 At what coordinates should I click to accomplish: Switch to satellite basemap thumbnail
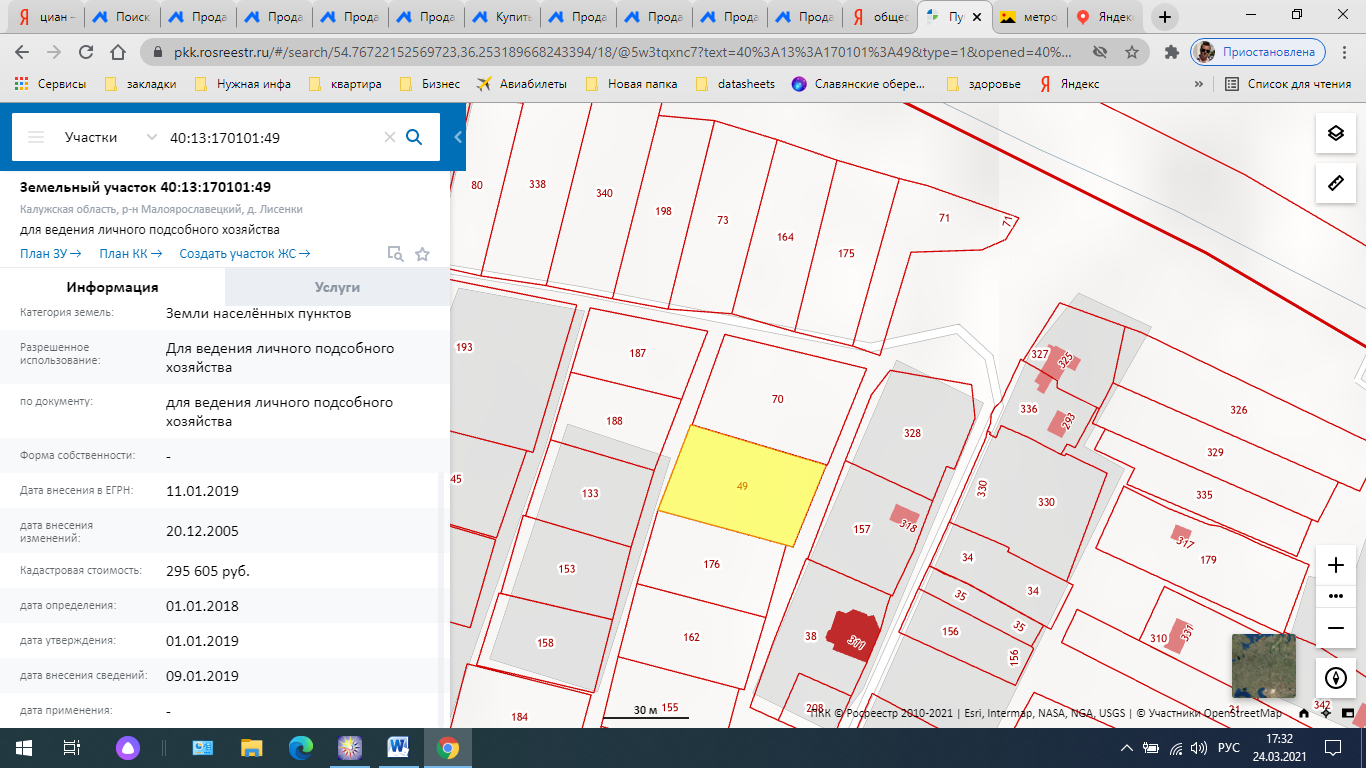[1263, 665]
